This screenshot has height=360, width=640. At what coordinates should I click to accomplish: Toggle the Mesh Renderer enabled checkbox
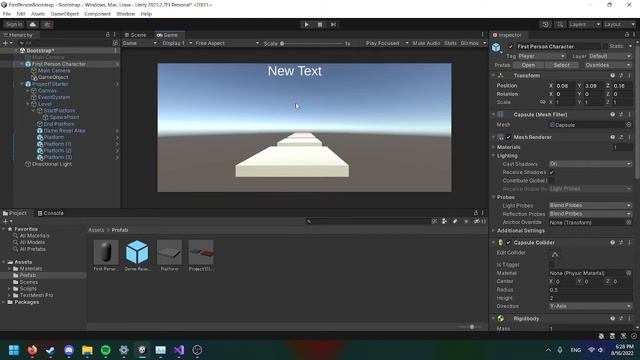coord(509,137)
